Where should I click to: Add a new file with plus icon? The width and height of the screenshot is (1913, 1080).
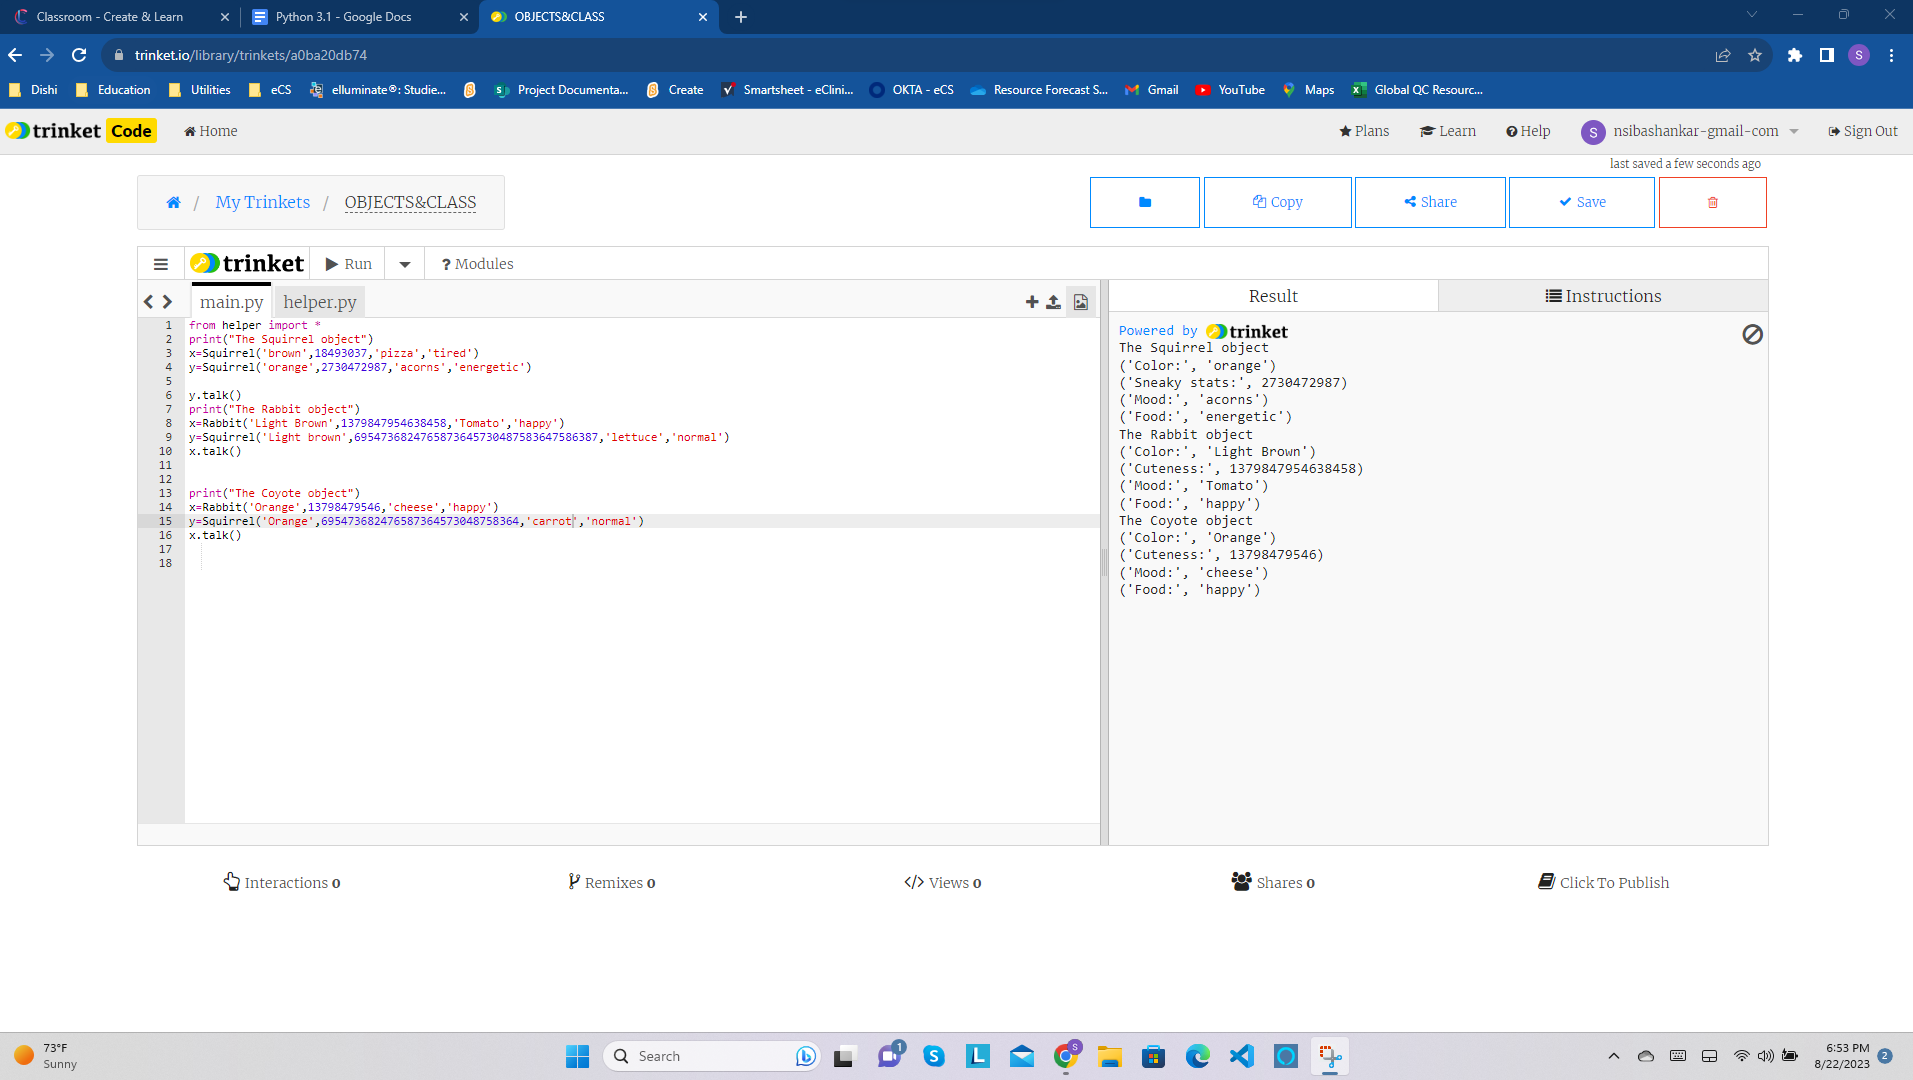[x=1032, y=302]
